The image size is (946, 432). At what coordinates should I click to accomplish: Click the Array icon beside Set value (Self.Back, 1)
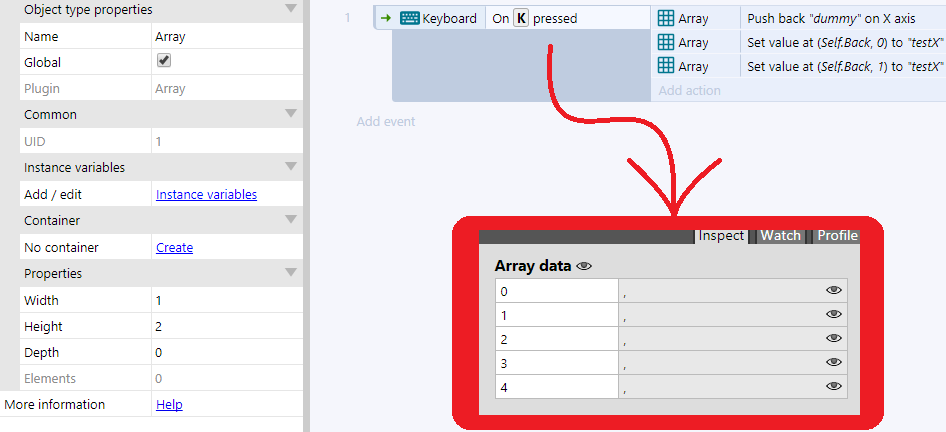pyautogui.click(x=665, y=66)
